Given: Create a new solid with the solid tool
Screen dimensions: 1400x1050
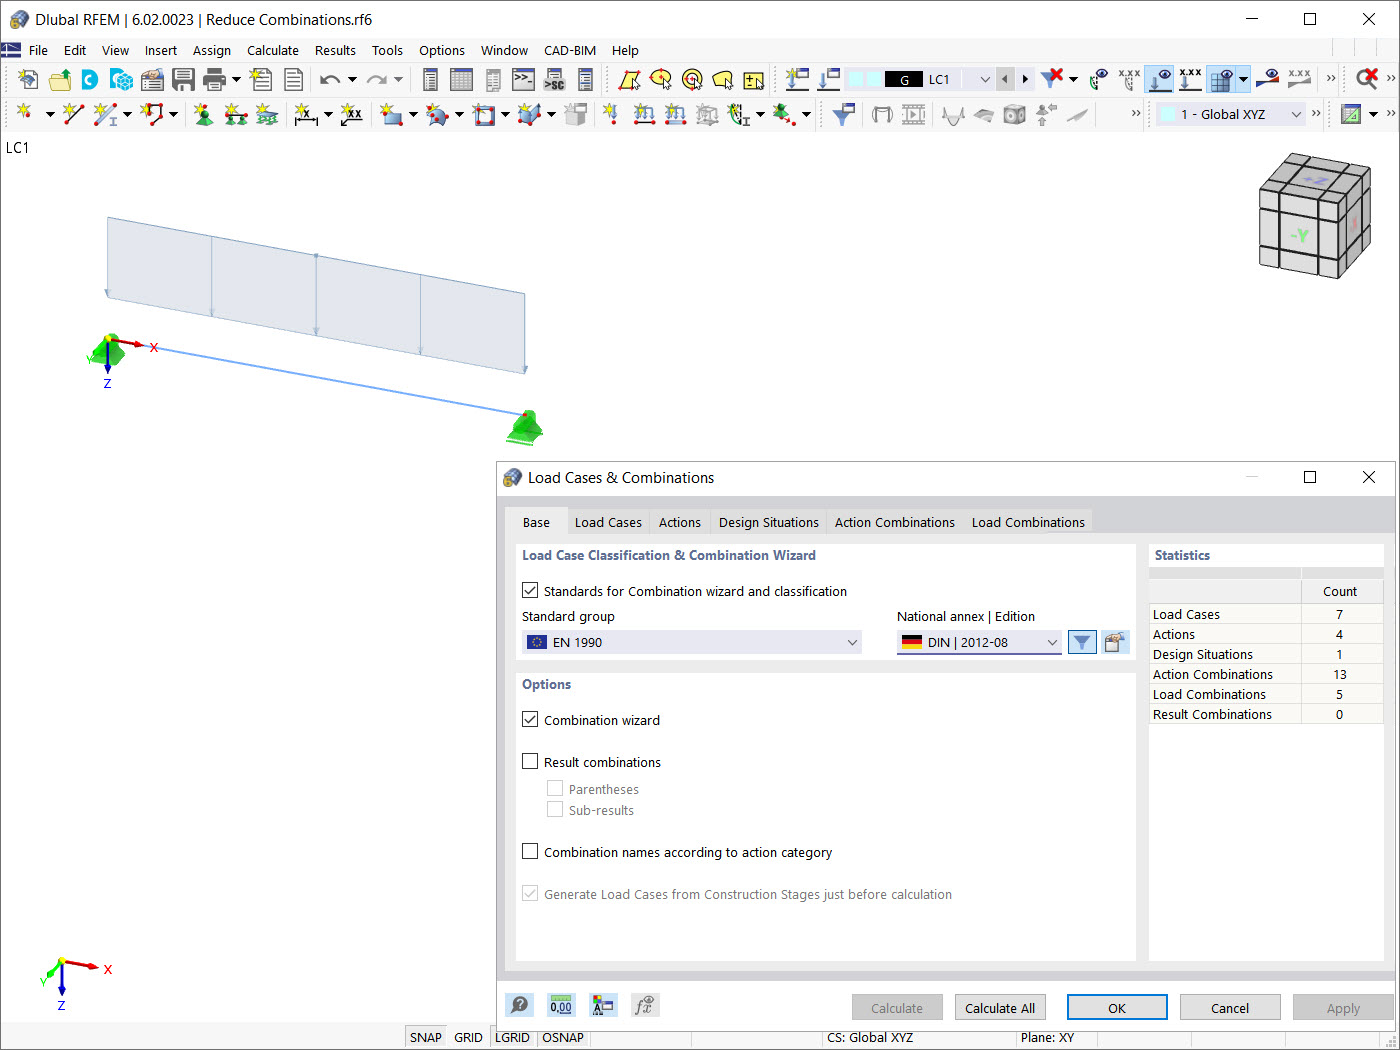Looking at the screenshot, I should [530, 115].
